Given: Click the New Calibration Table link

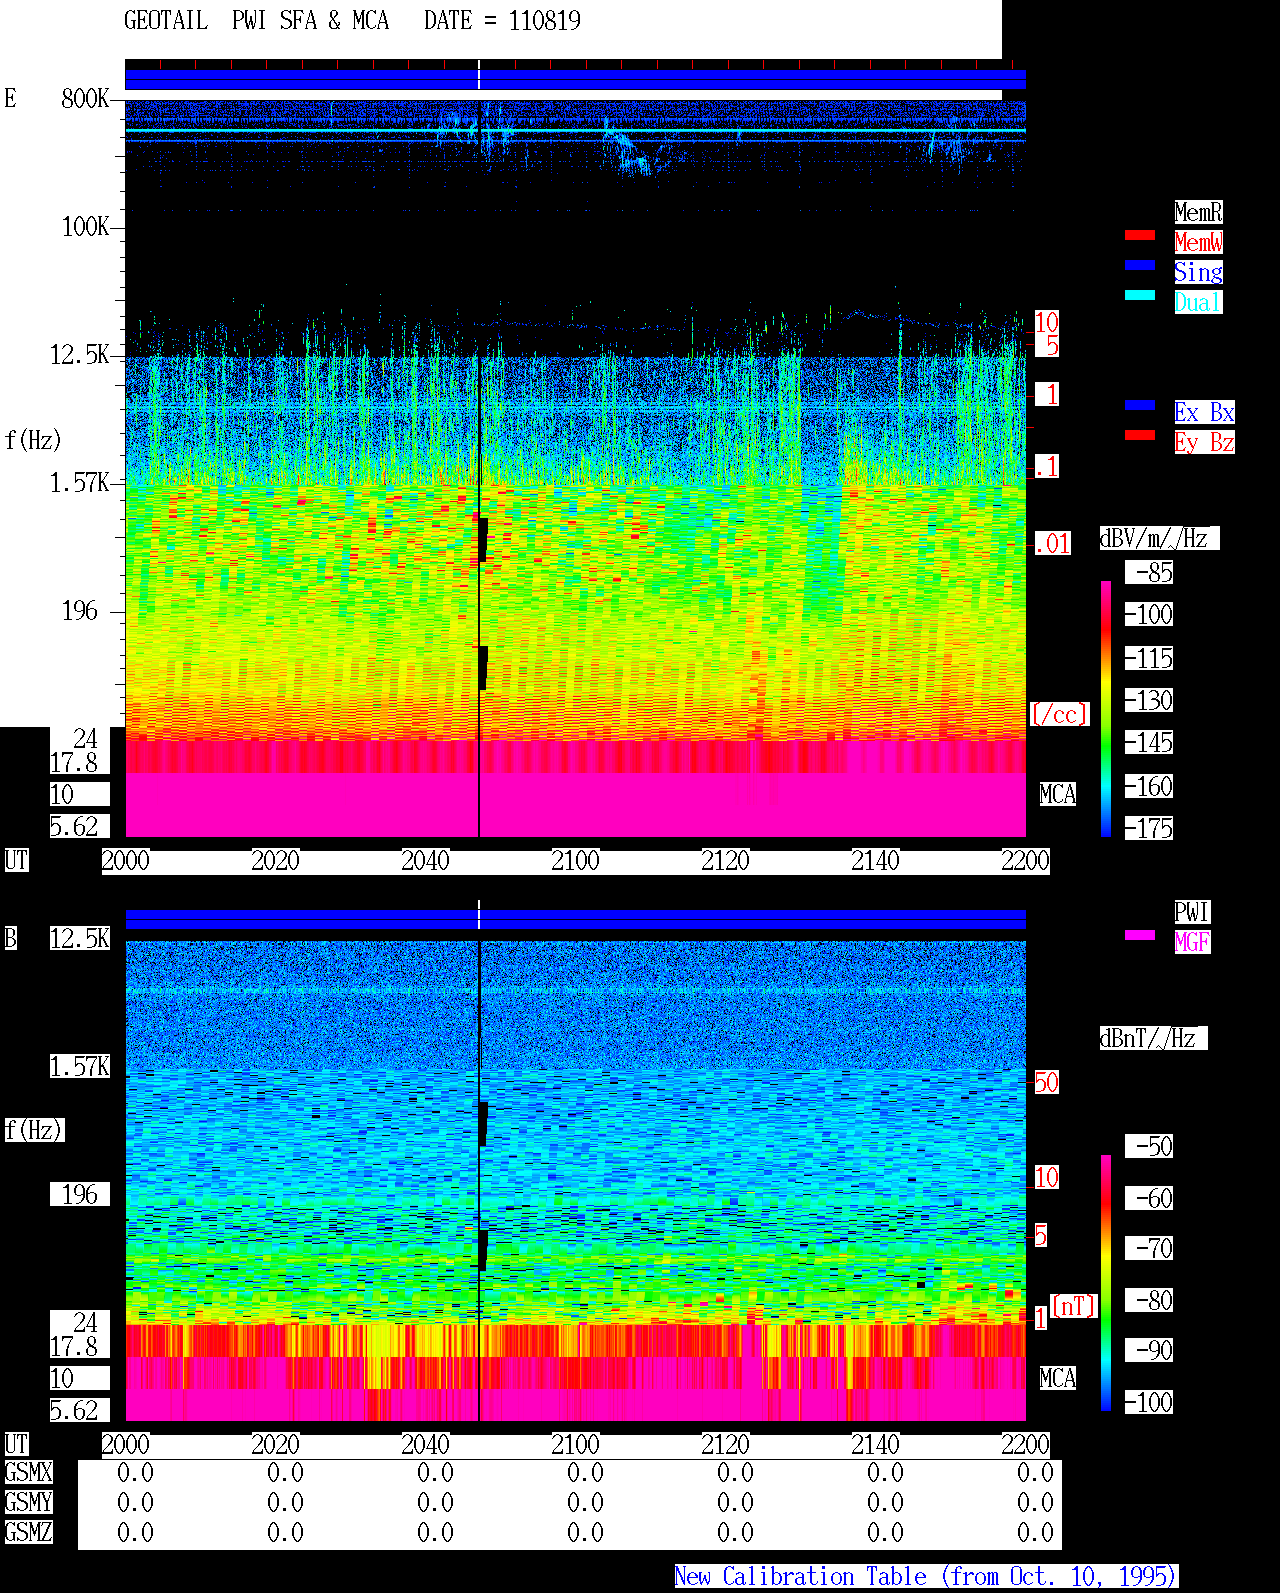Looking at the screenshot, I should point(926,1577).
